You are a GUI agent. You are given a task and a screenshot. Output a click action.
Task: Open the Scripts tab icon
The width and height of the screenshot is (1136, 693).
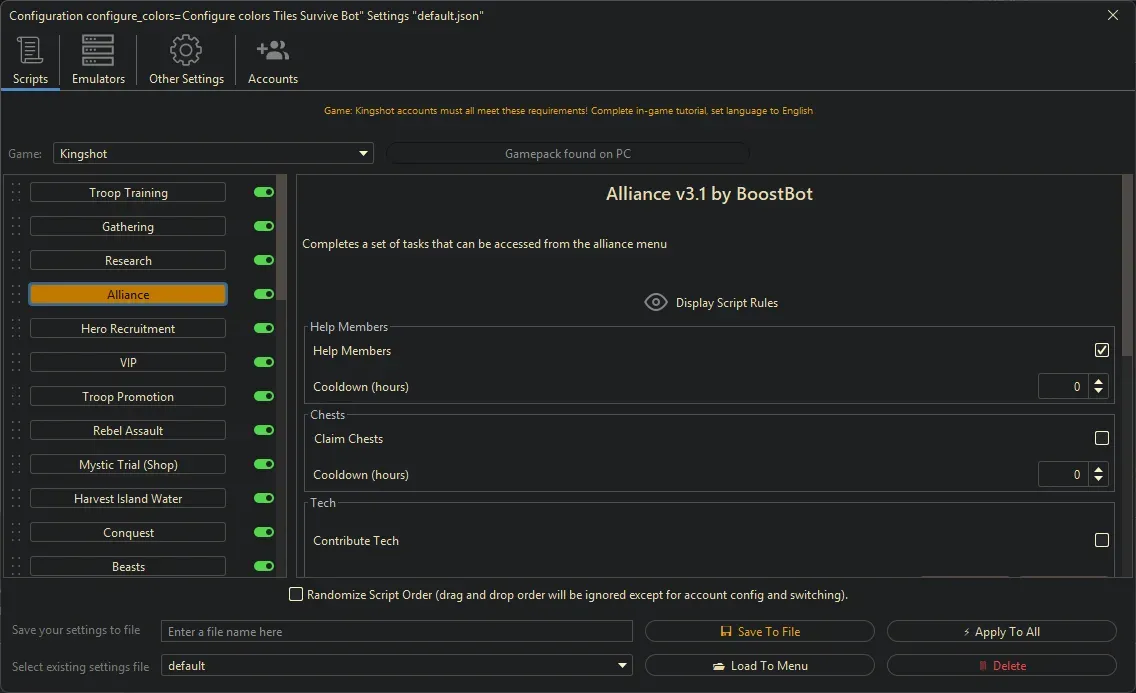[30, 50]
